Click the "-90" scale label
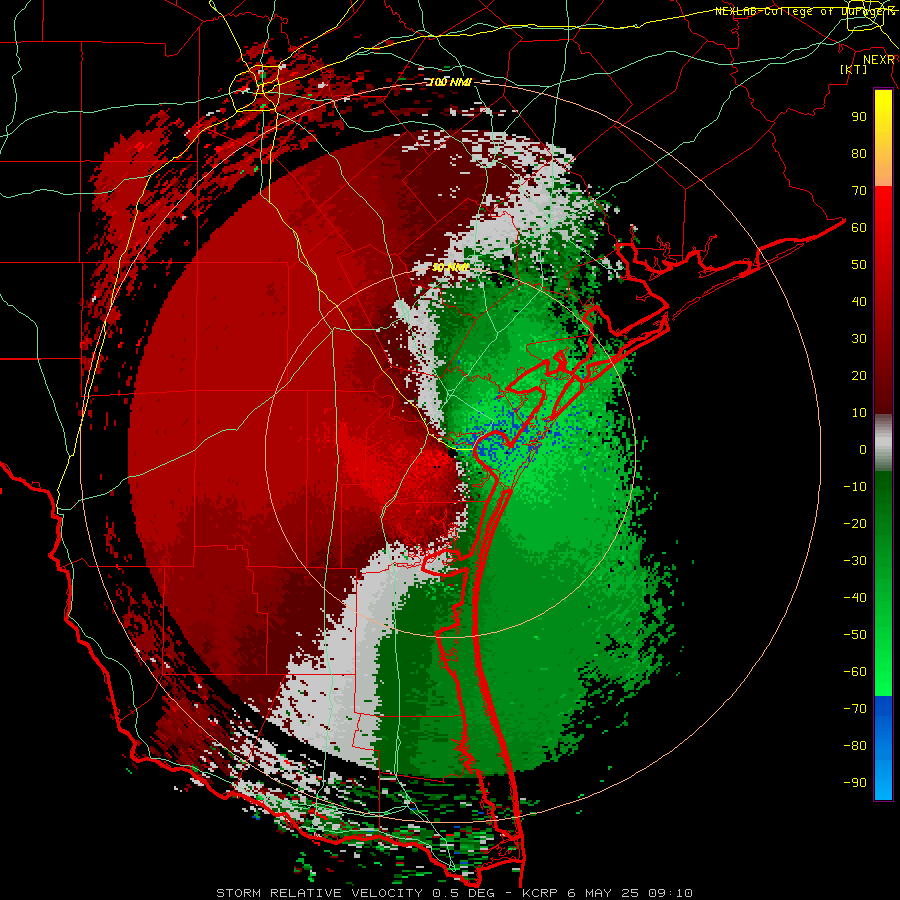 [x=855, y=783]
